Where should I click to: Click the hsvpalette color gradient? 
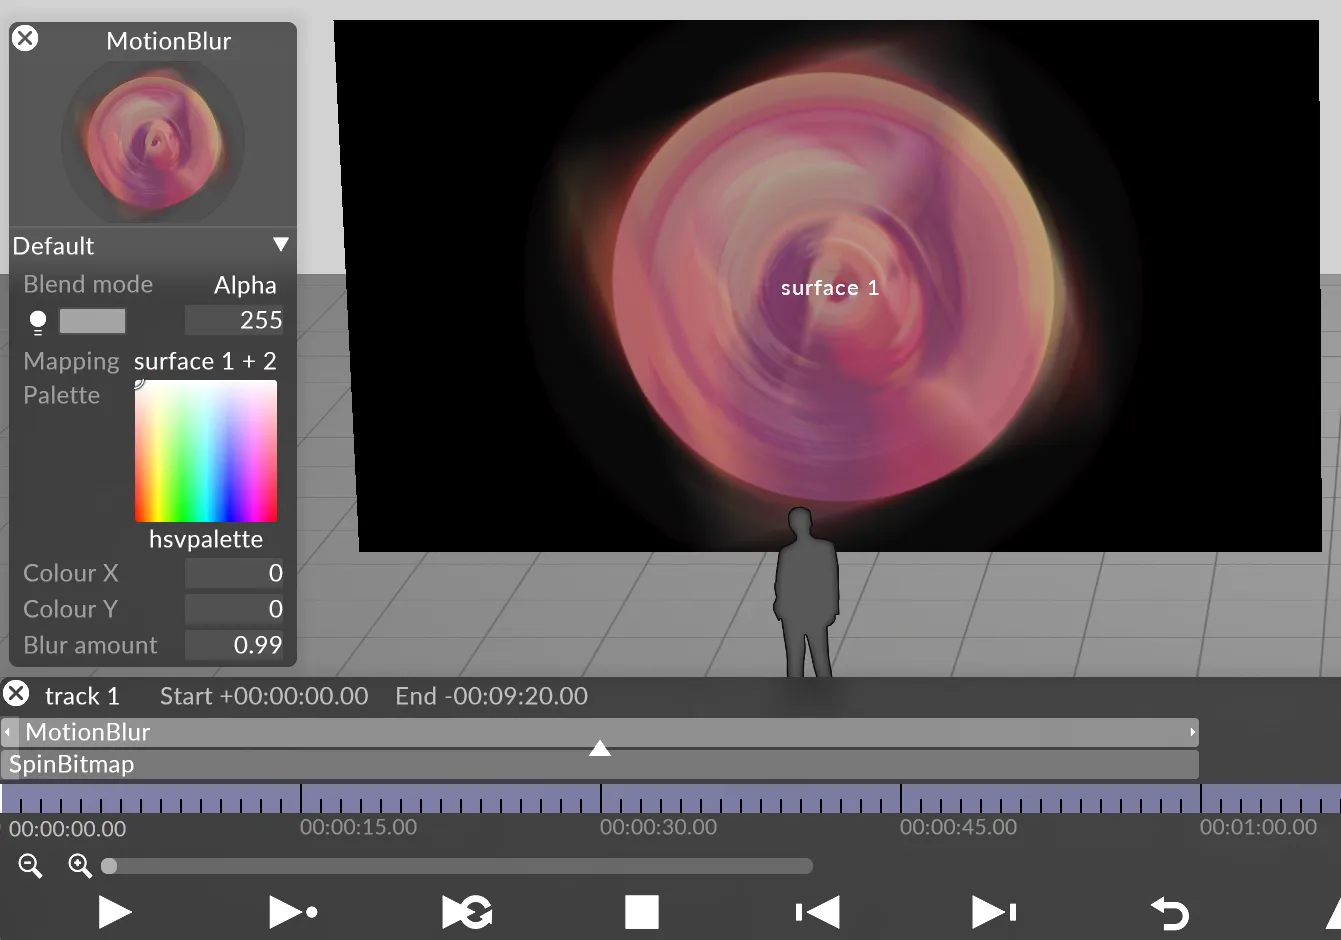(206, 452)
